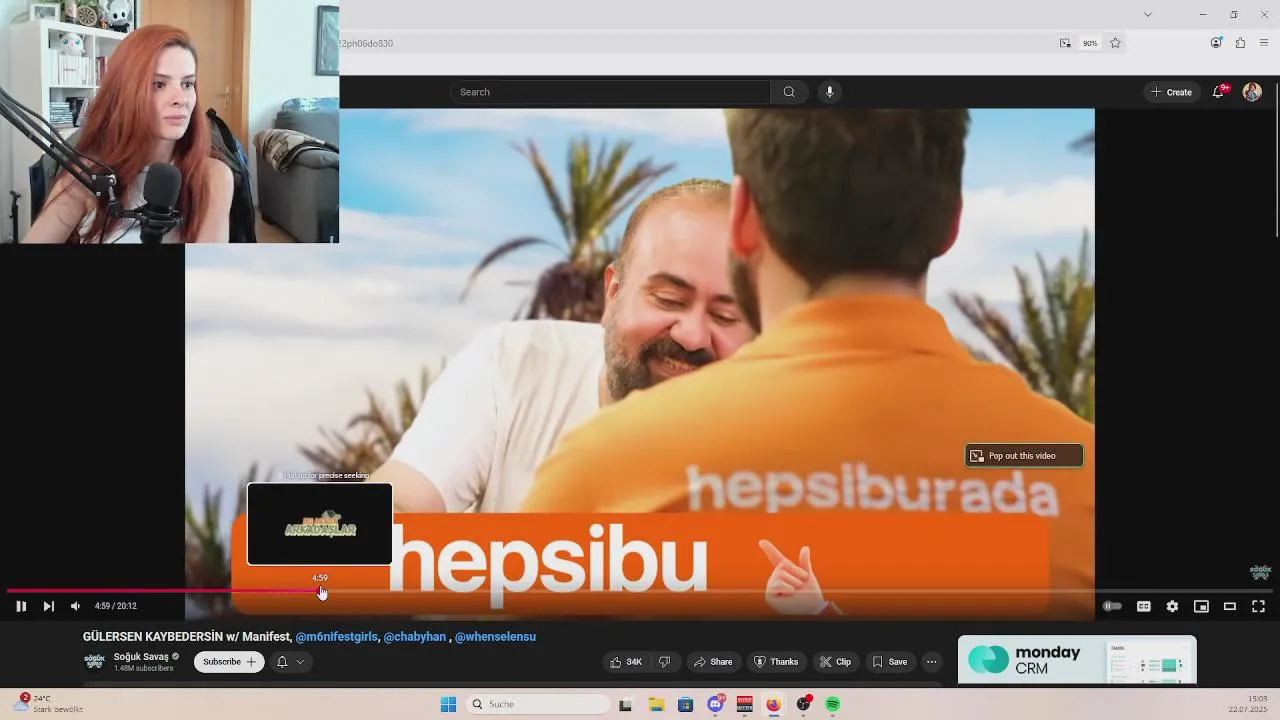Click the YouTube search field
This screenshot has height=720, width=1280.
pyautogui.click(x=610, y=92)
